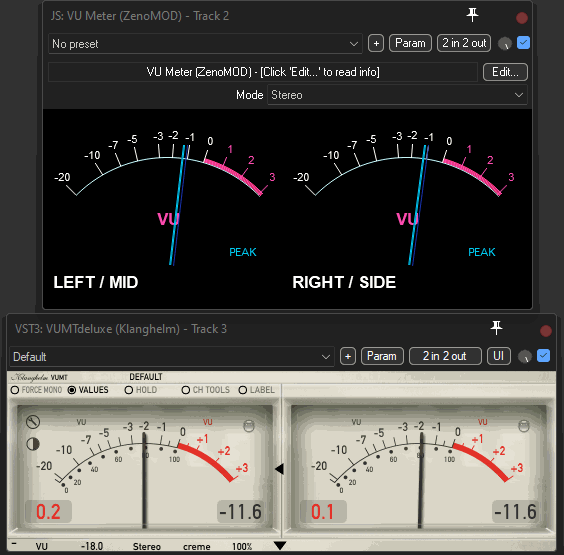Viewport: 564px width, 555px height.
Task: Click the wrench settings icon on the left meter
Action: [x=33, y=422]
